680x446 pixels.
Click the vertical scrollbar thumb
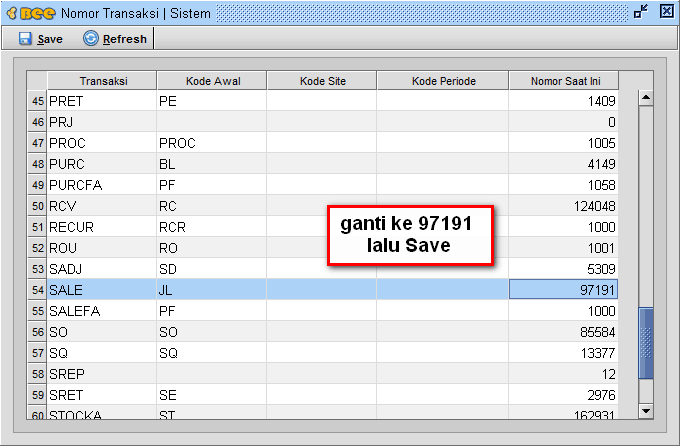click(x=646, y=343)
